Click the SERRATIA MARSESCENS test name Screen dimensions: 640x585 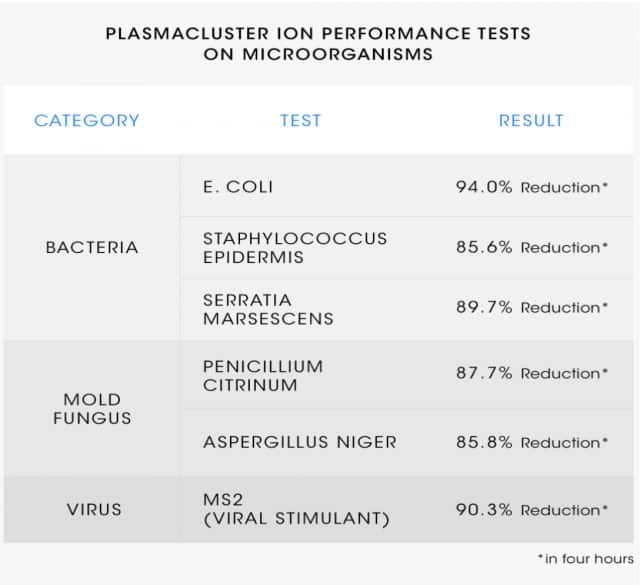coord(268,309)
